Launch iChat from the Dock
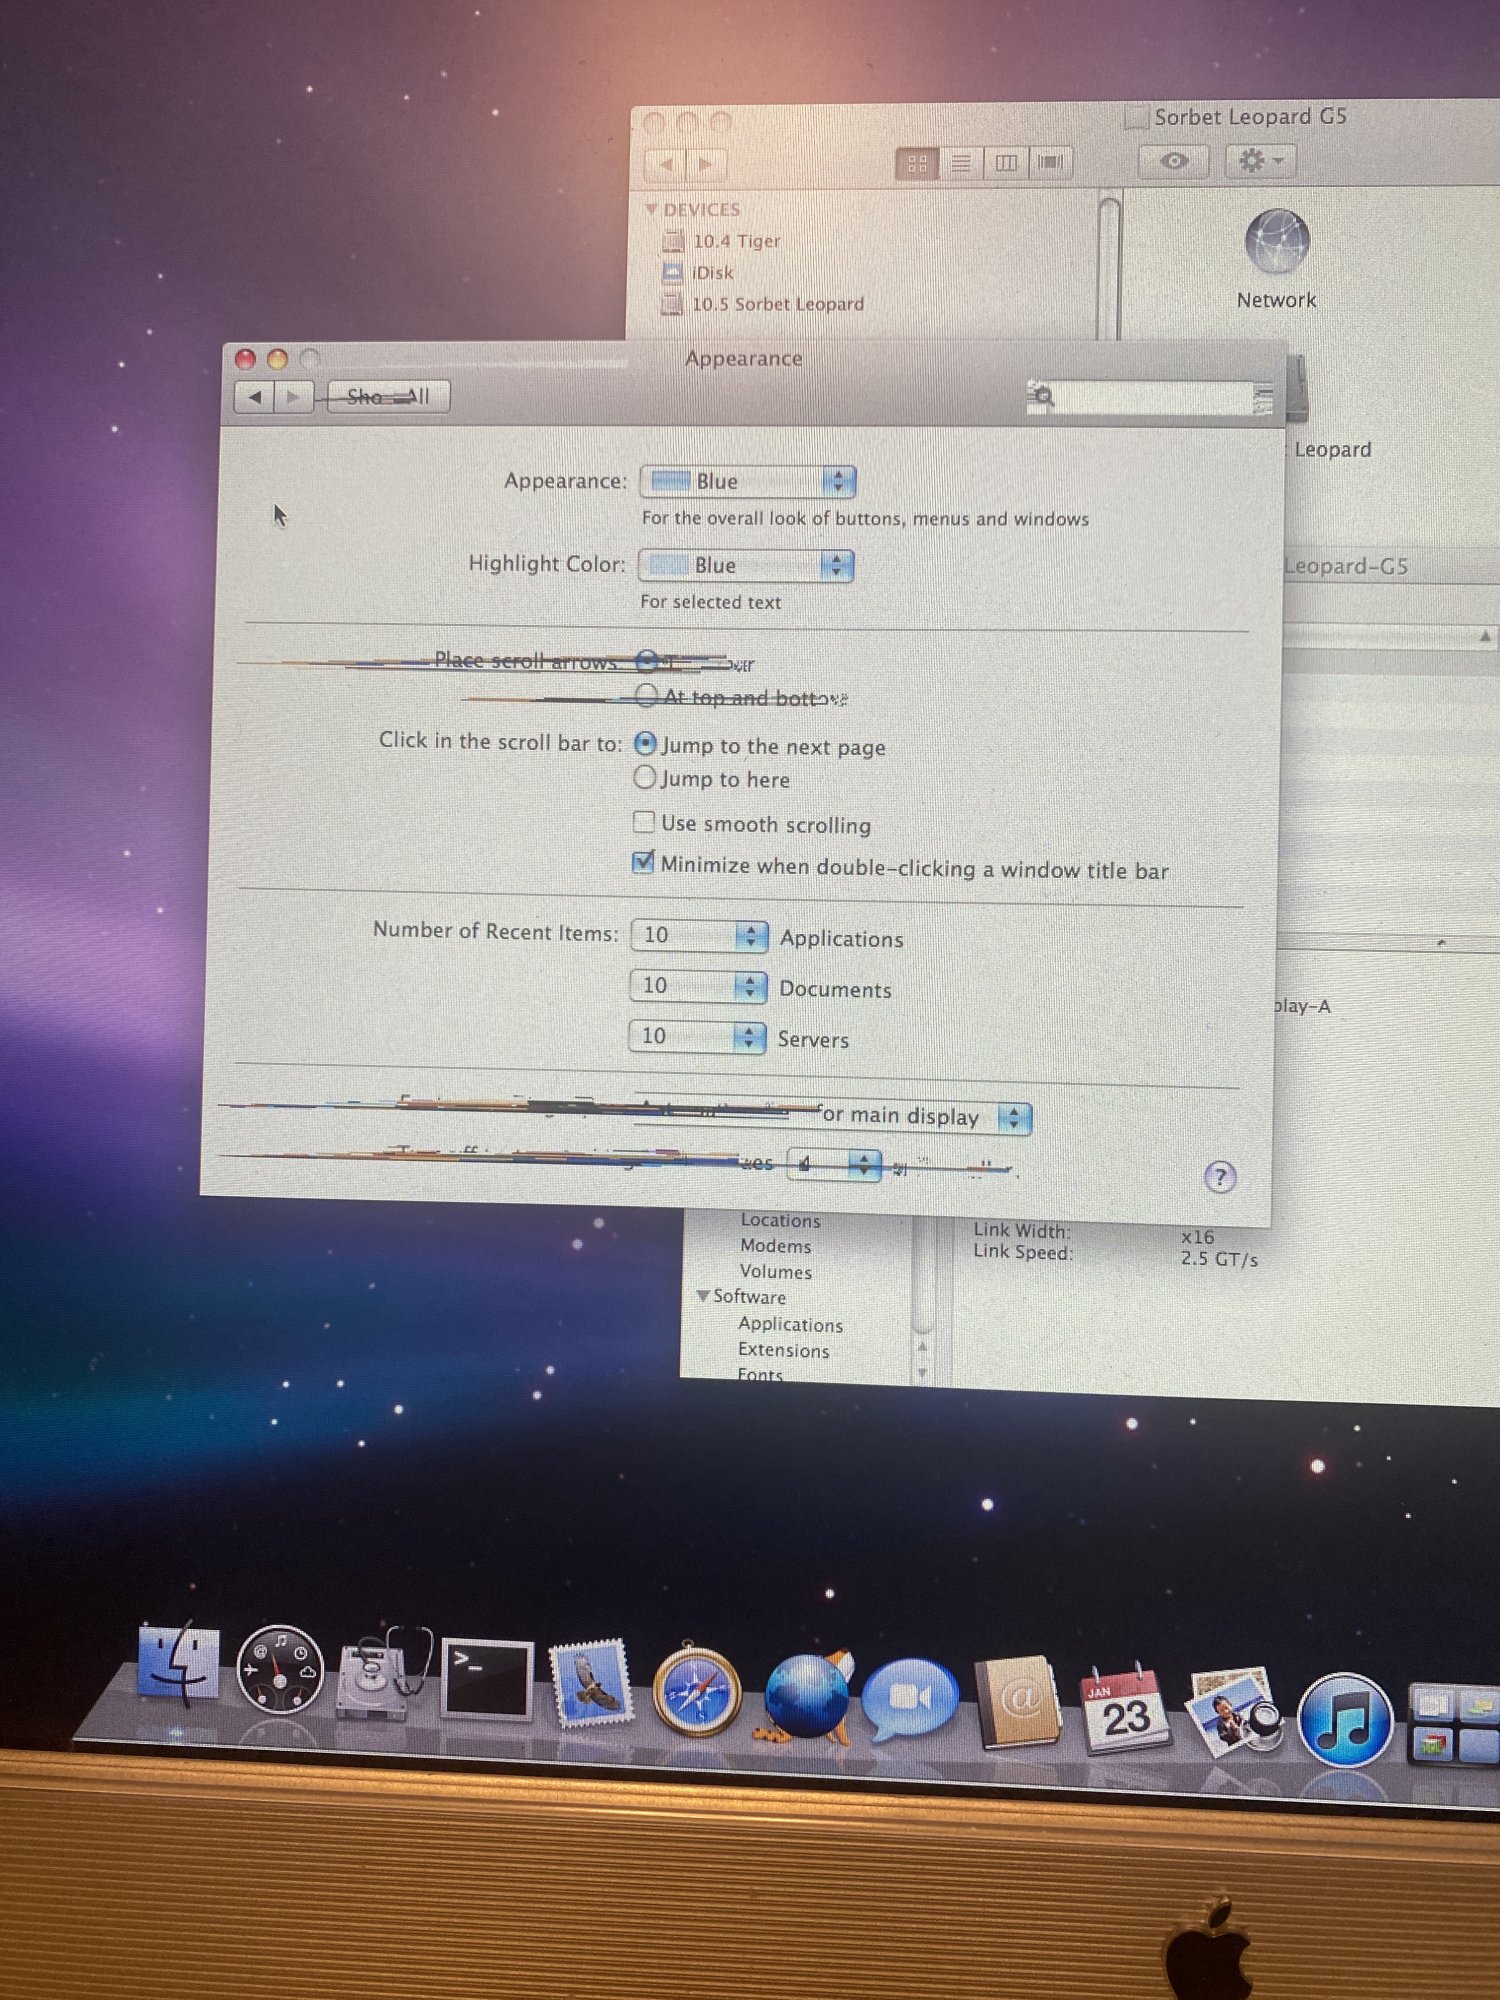 [x=909, y=1698]
